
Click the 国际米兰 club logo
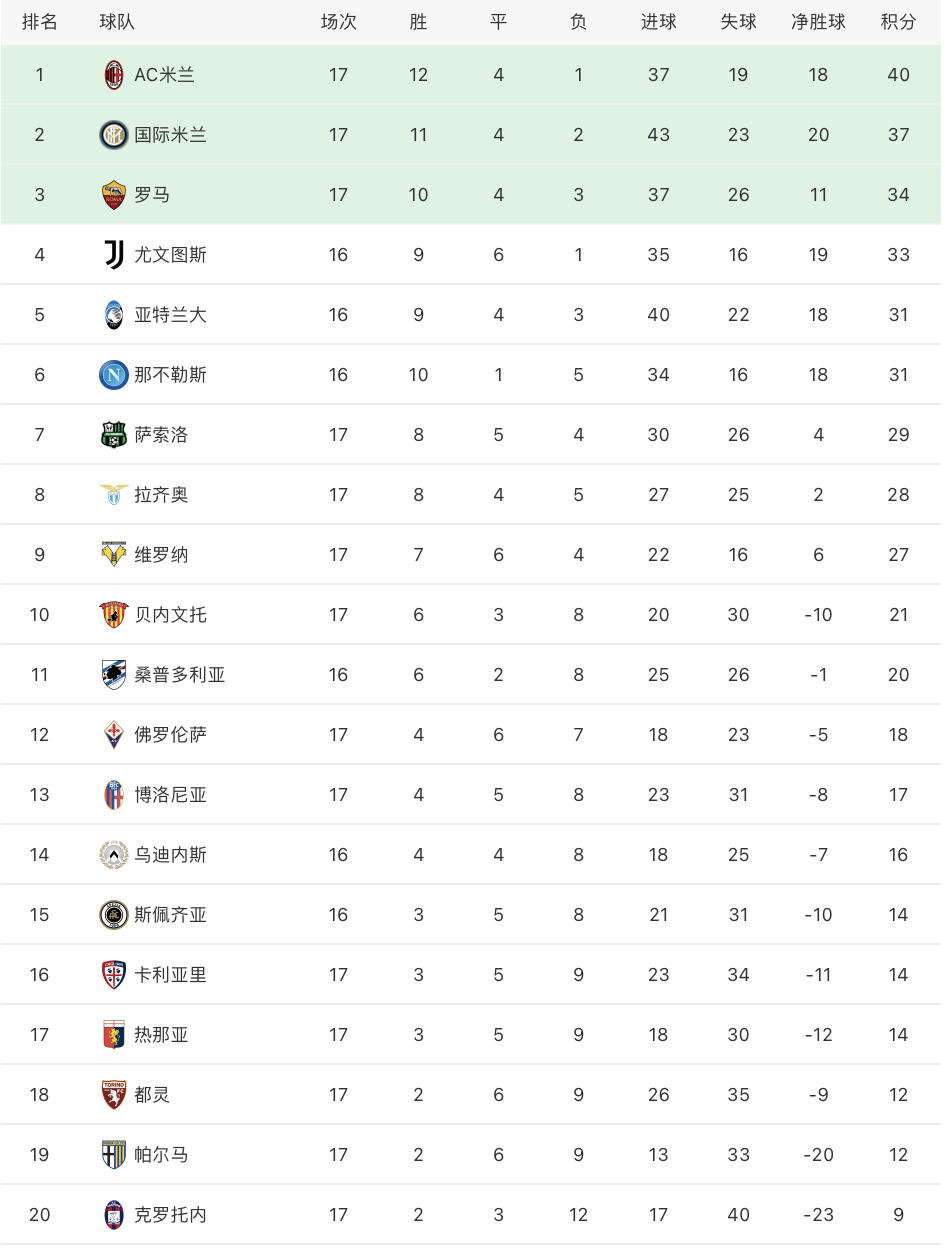click(114, 135)
